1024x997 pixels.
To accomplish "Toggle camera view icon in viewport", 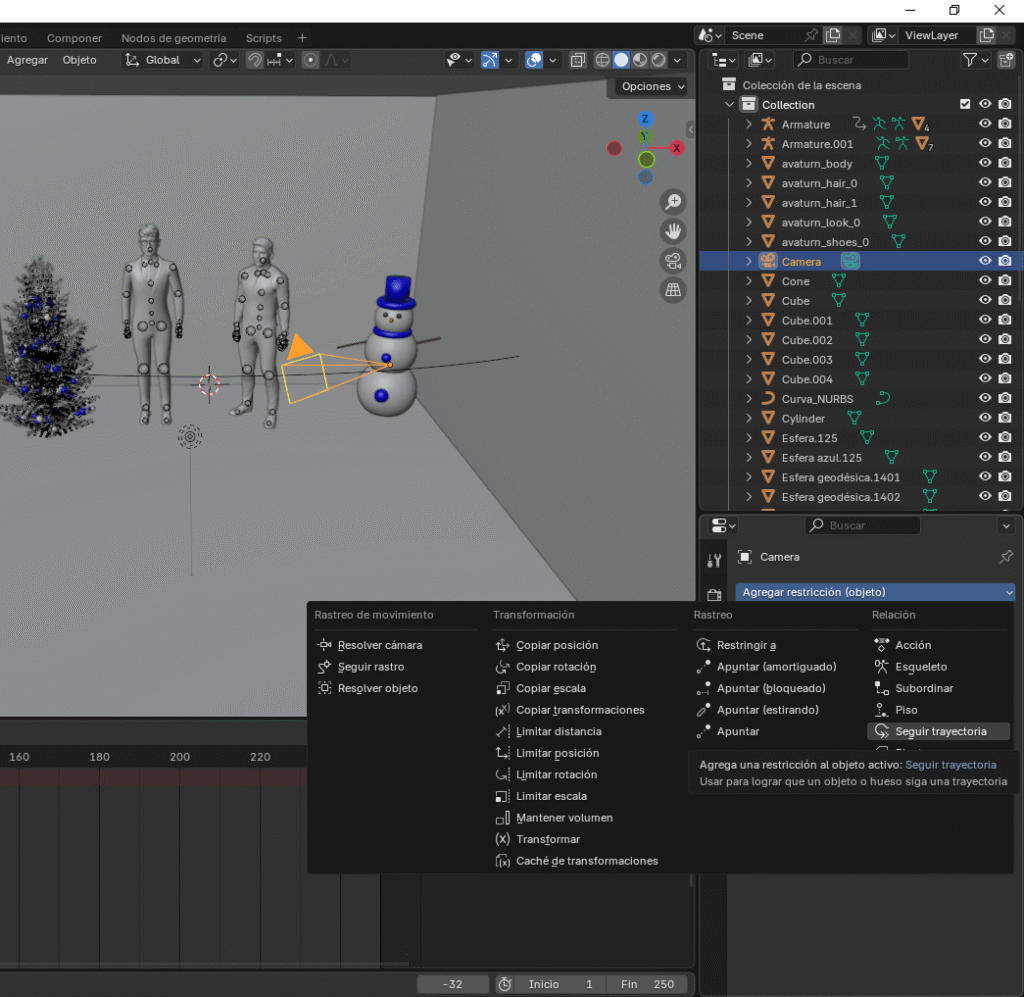I will [x=673, y=261].
